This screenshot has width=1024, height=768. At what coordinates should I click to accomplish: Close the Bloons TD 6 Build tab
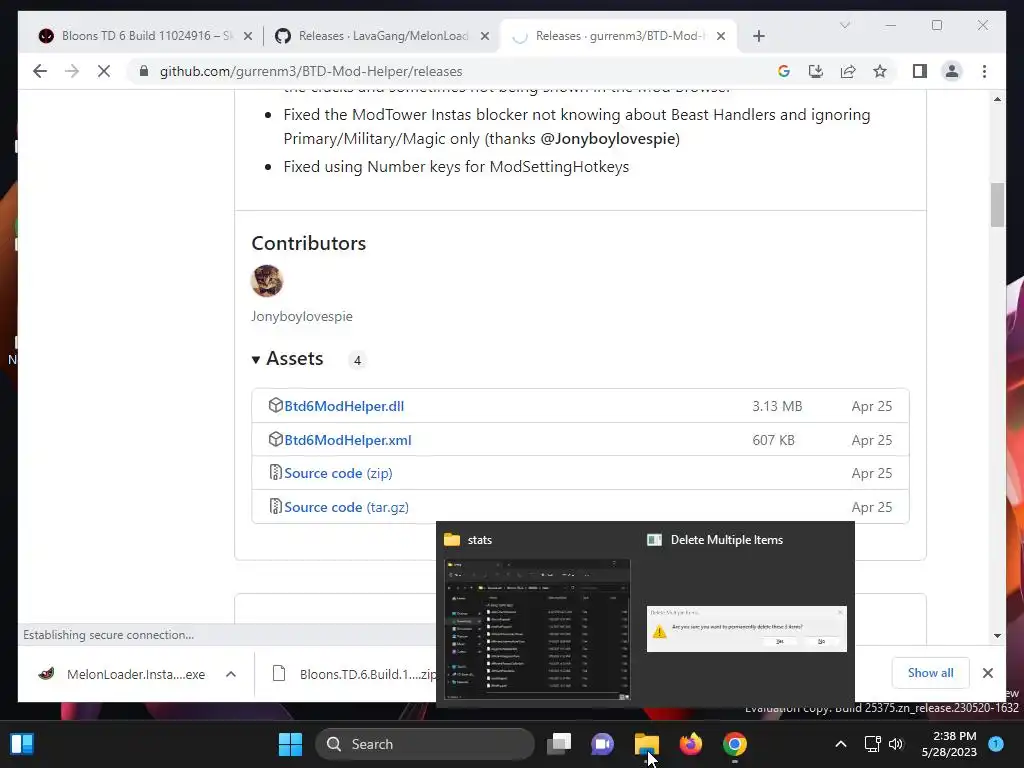point(248,36)
